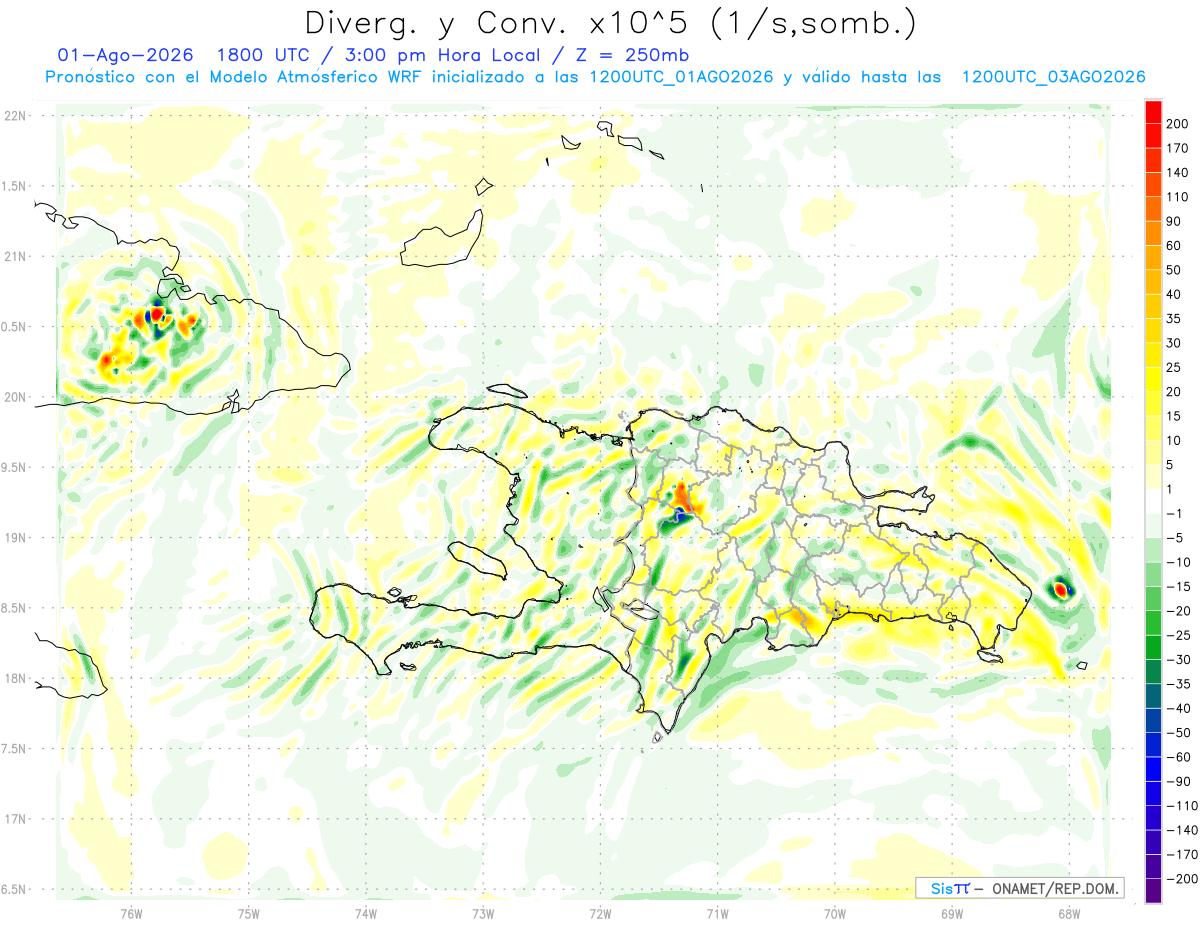Viewport: 1200px width, 927px height.
Task: Click the '22N' latitude label
Action: 13,116
